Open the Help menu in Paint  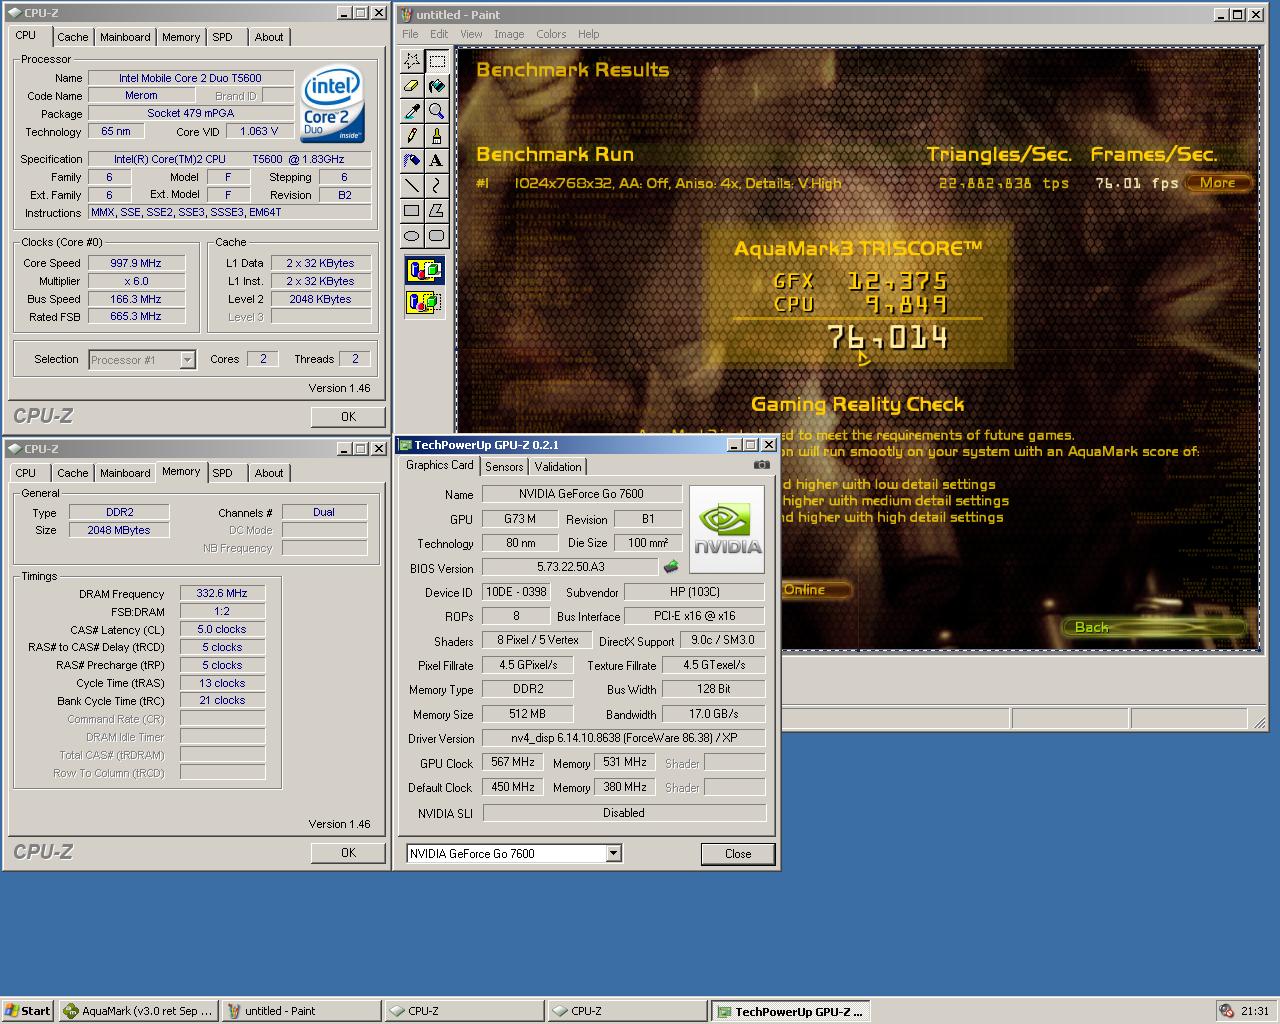click(589, 34)
